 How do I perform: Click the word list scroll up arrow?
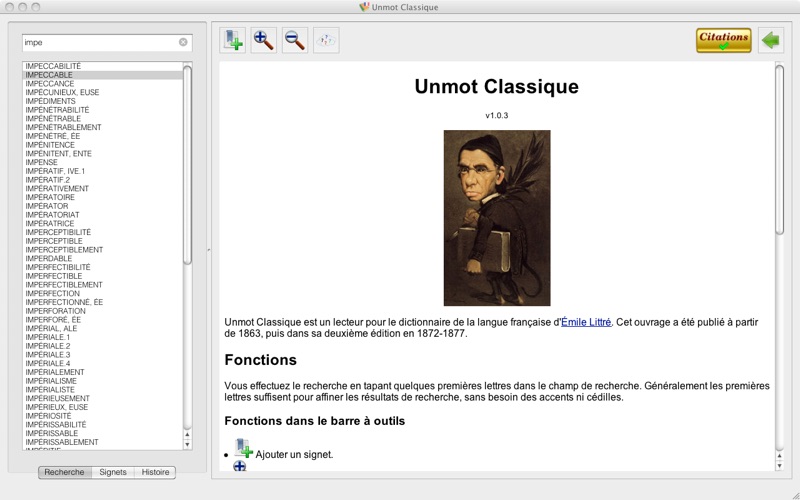click(187, 435)
